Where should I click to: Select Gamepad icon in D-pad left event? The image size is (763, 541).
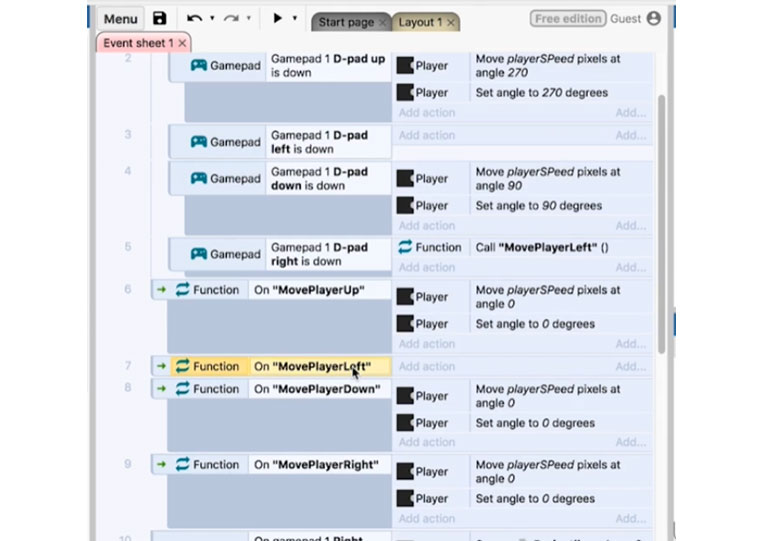coord(199,142)
